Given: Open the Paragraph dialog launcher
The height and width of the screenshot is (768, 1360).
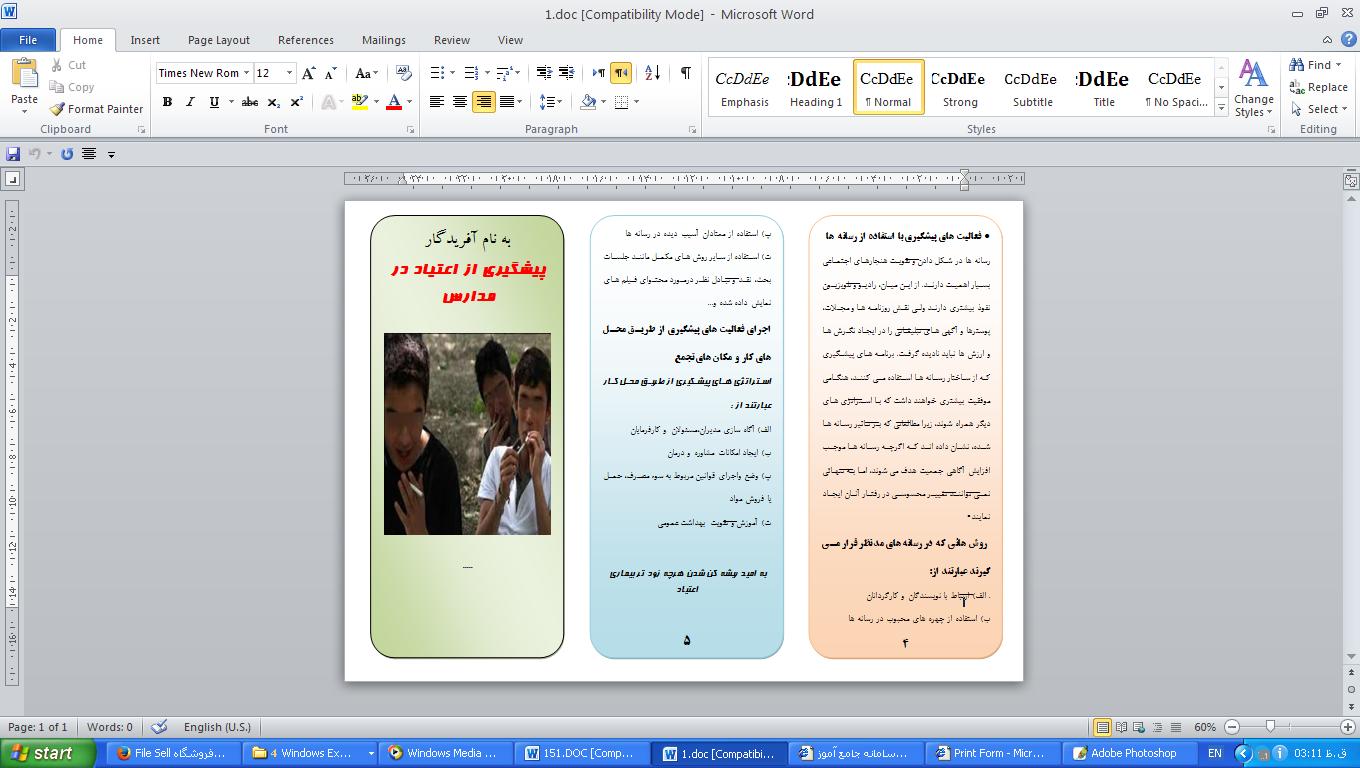Looking at the screenshot, I should pyautogui.click(x=693, y=130).
